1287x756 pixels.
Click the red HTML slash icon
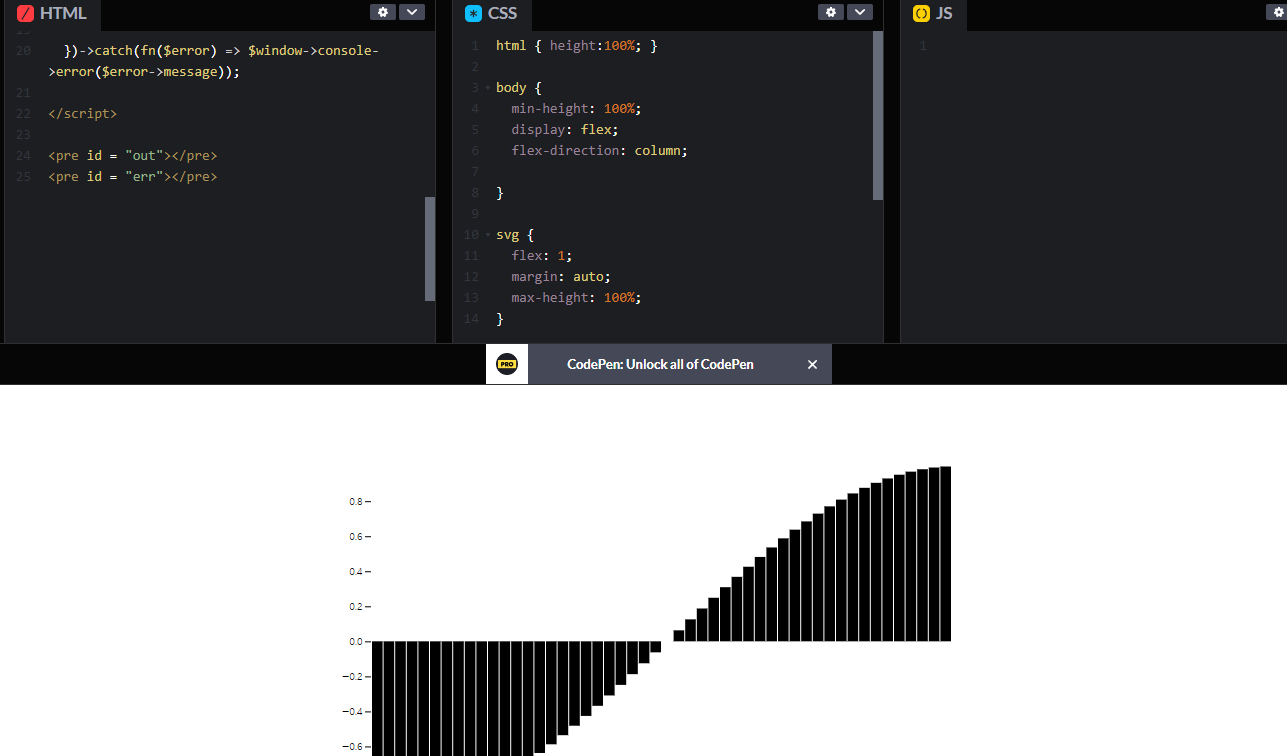pos(26,14)
